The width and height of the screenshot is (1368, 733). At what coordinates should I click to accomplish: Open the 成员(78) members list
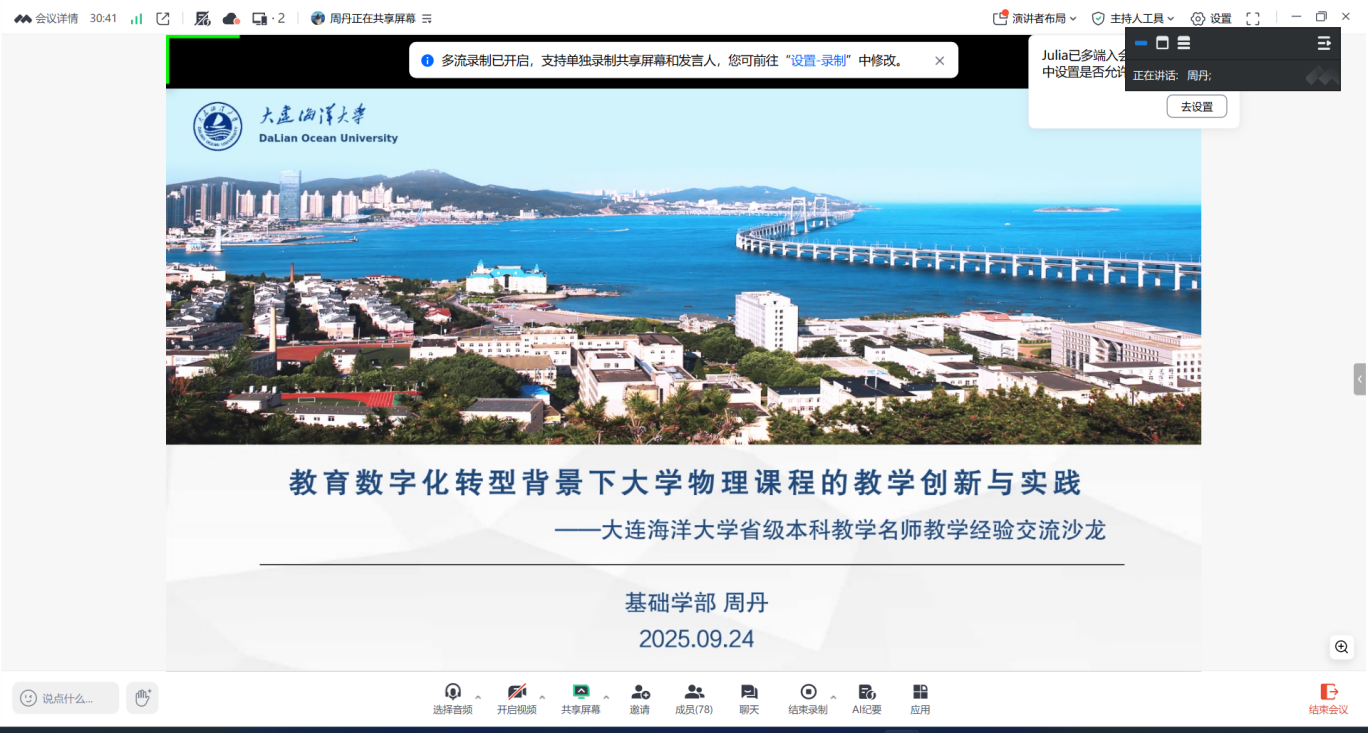pos(694,698)
